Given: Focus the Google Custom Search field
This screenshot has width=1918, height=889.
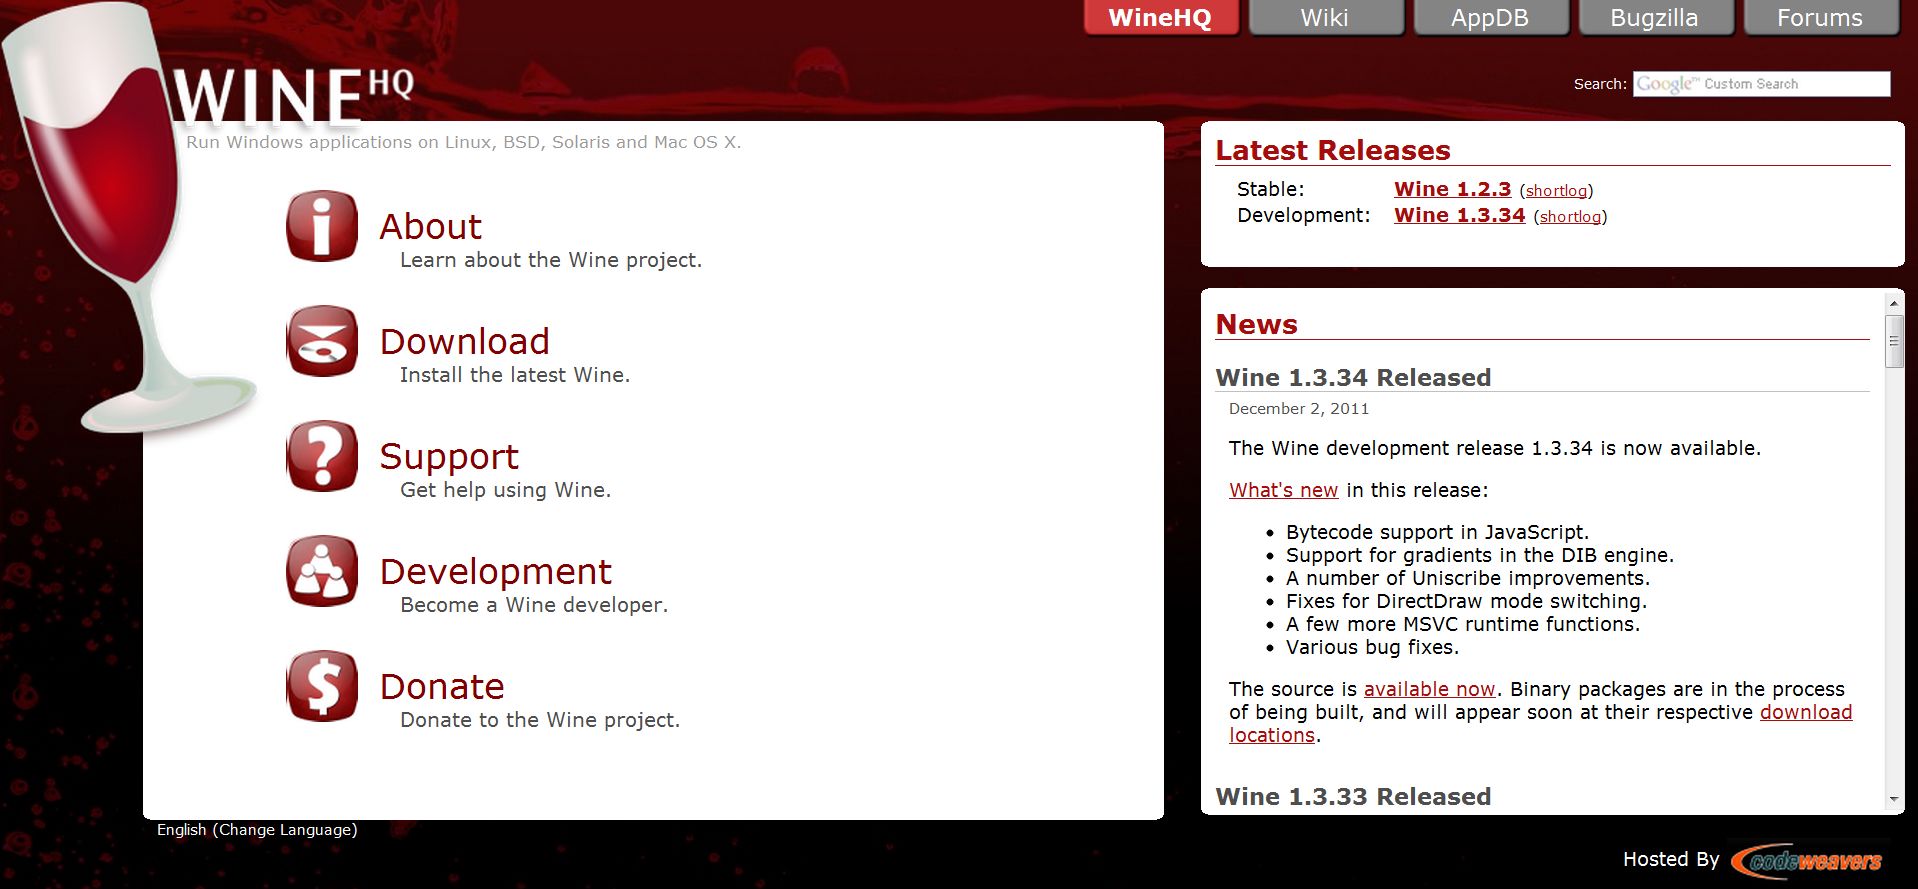Looking at the screenshot, I should click(1762, 84).
